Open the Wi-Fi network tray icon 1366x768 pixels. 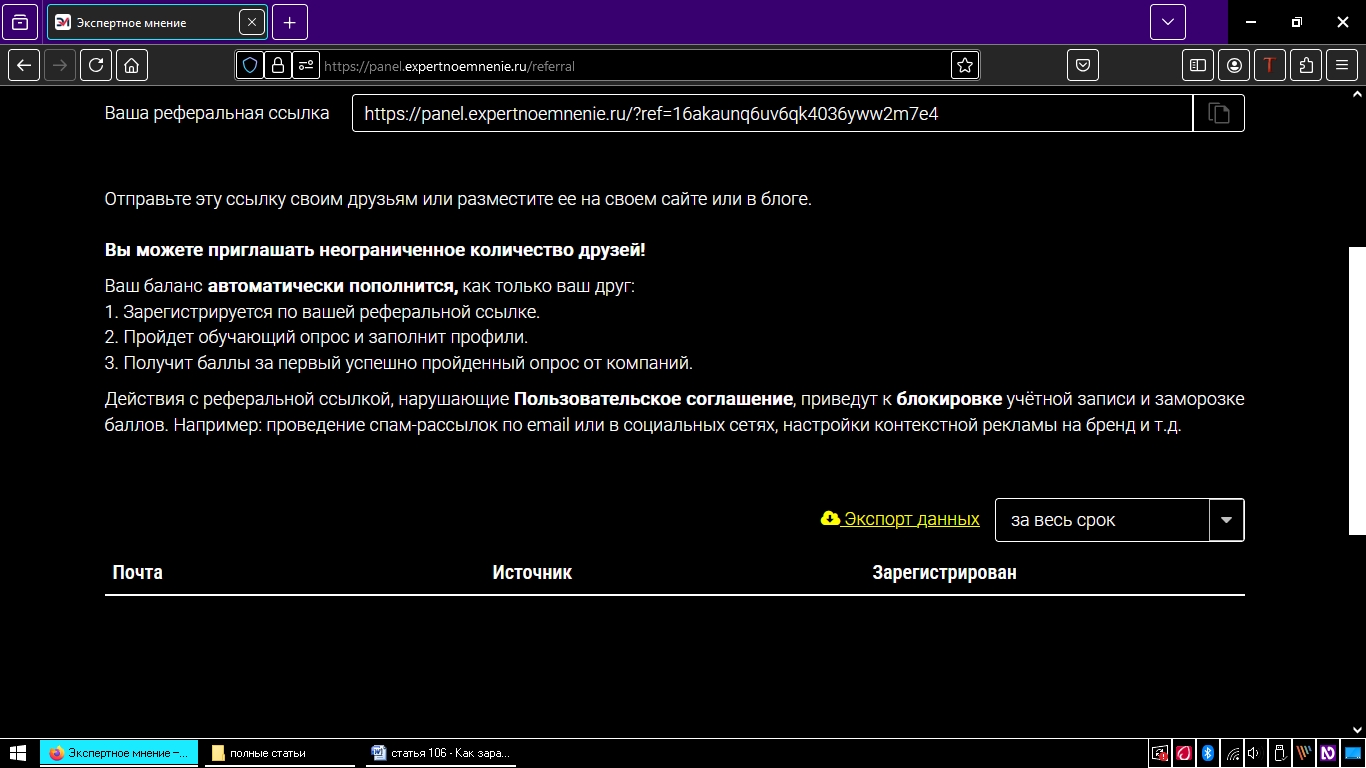click(x=1232, y=753)
